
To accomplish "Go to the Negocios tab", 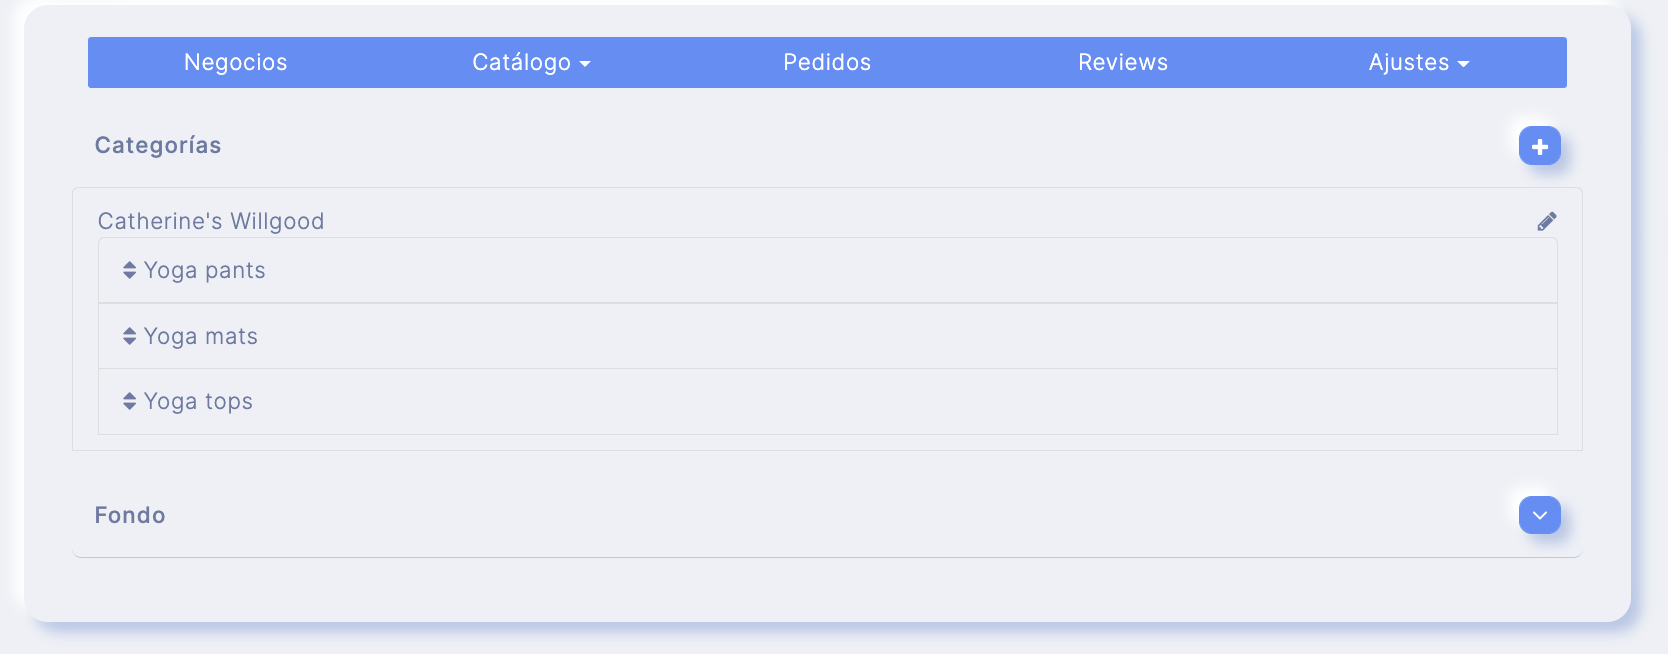I will (236, 62).
